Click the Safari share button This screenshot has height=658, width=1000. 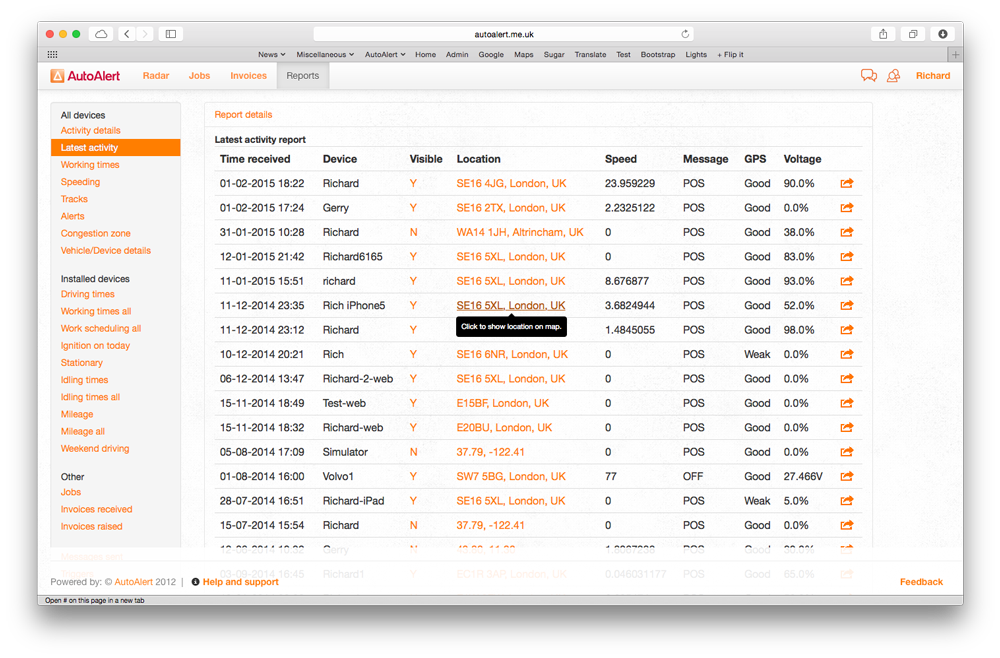883,34
